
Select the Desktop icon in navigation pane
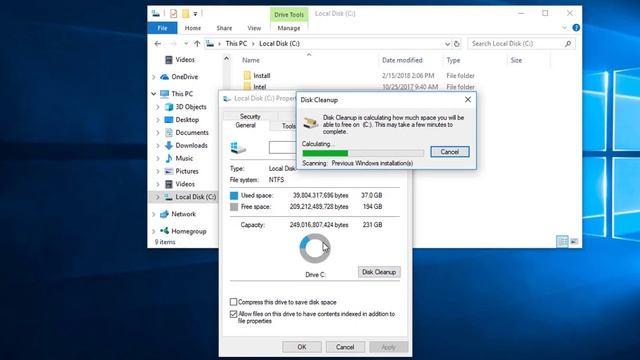pos(169,120)
